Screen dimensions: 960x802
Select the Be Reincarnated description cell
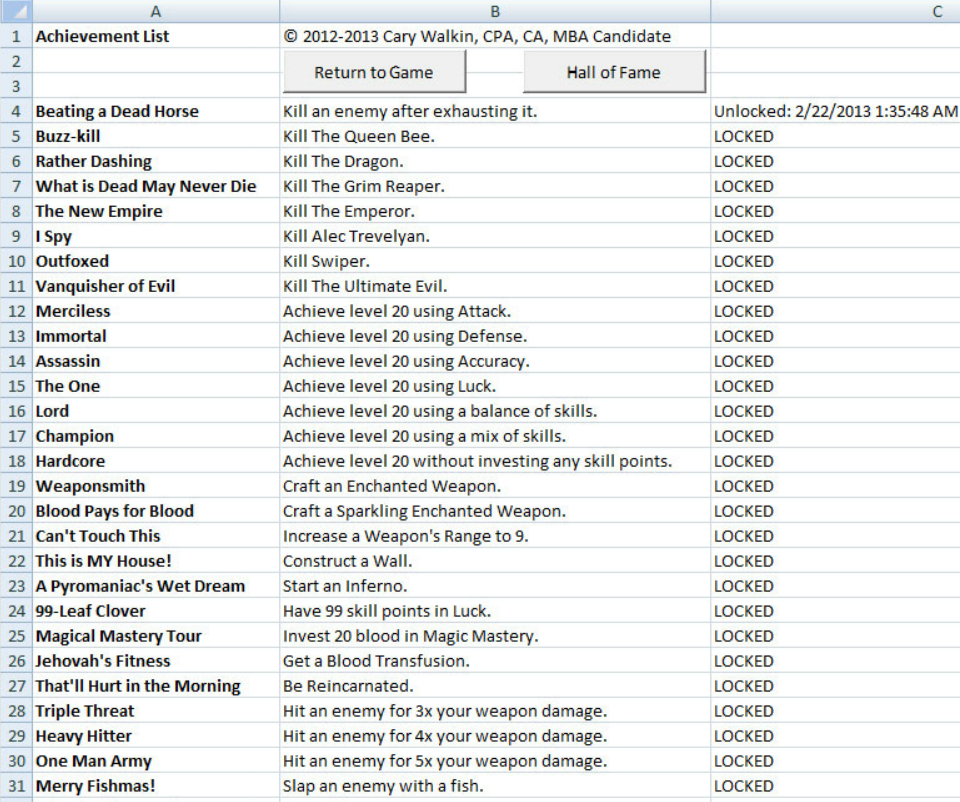coord(495,686)
